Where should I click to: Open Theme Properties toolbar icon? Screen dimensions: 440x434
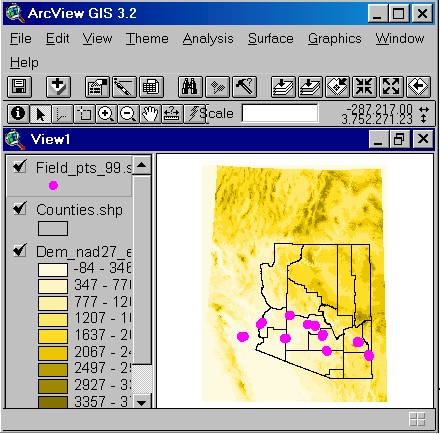click(97, 87)
